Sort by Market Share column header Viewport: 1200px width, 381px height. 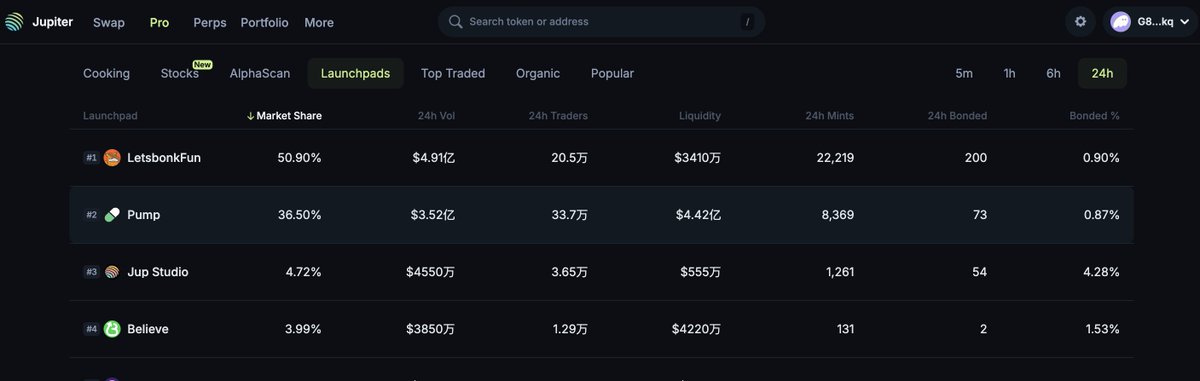point(284,116)
